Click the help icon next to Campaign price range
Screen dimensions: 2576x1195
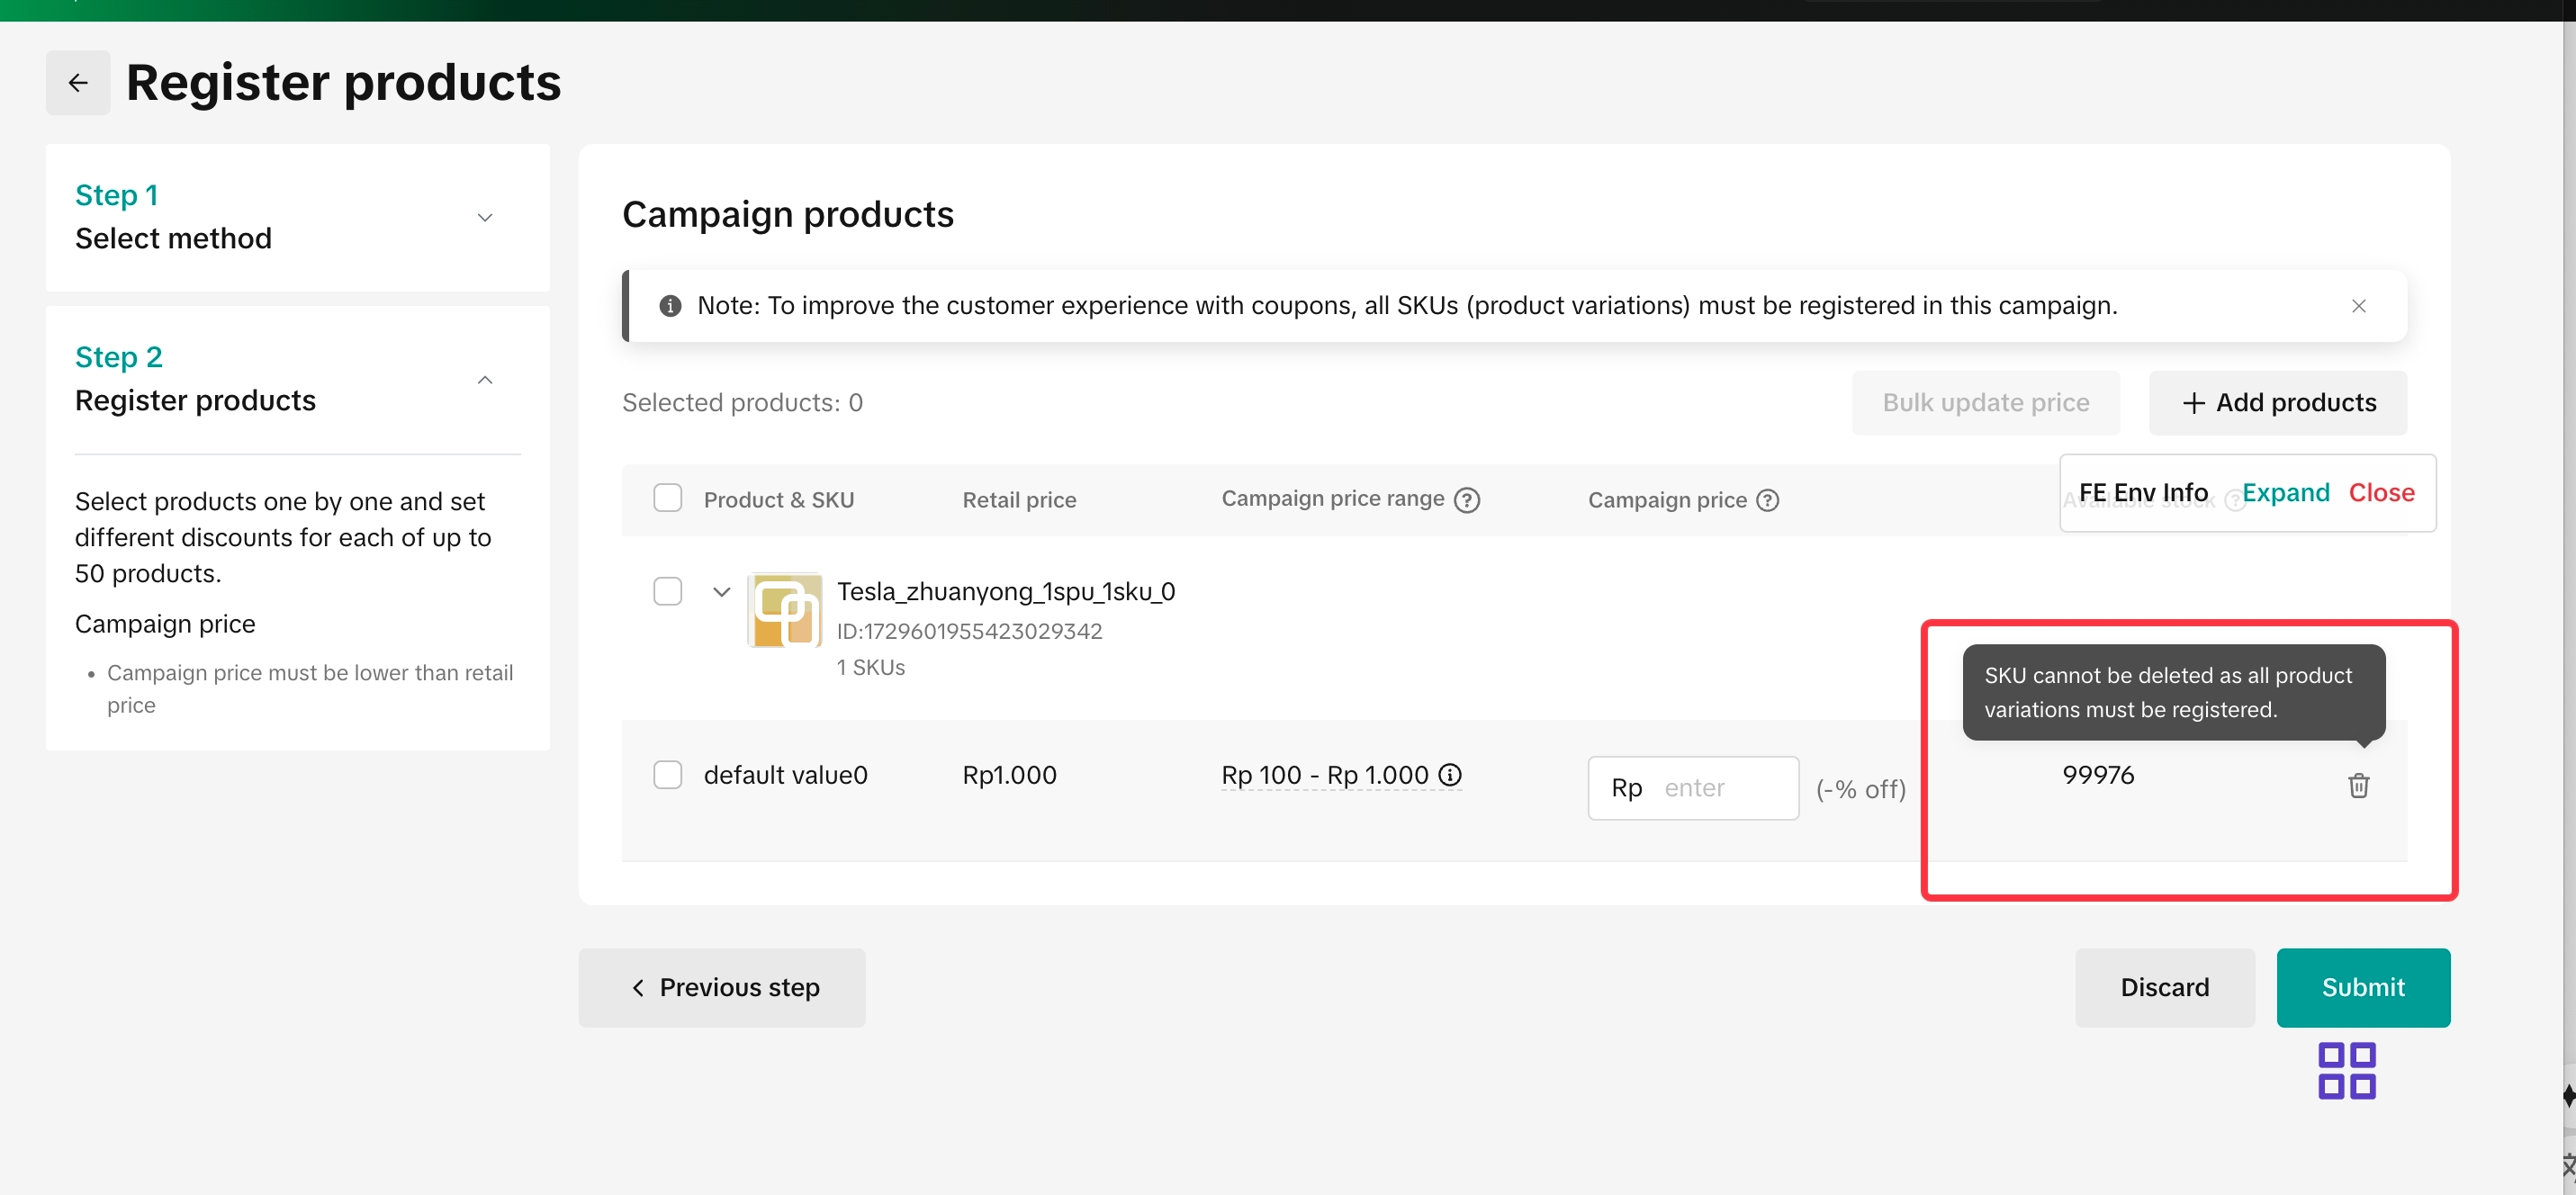1466,500
